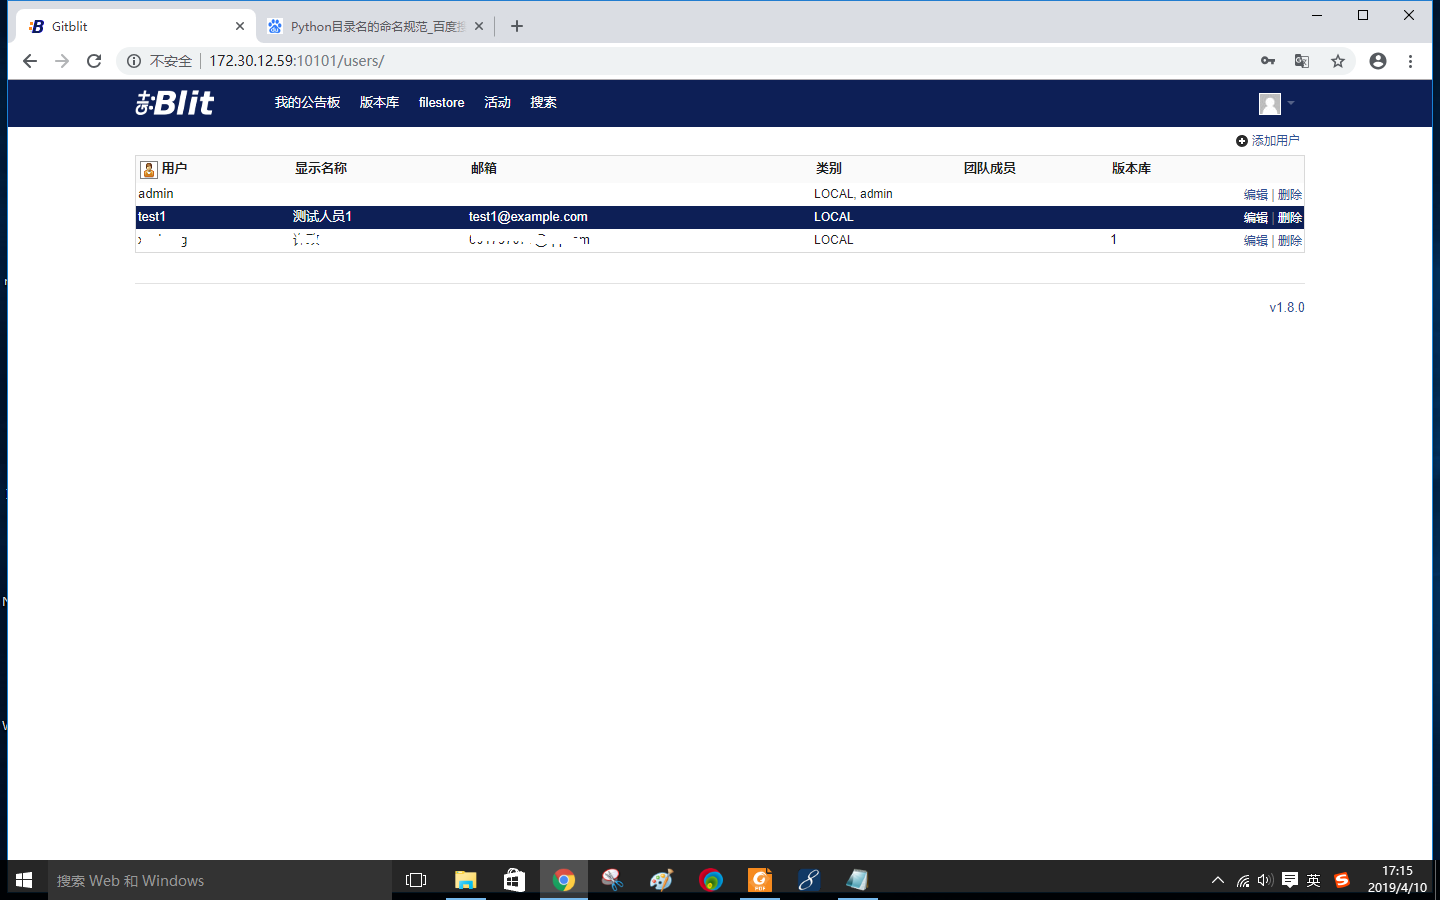Click the v1.8.0 version link
The image size is (1440, 900).
coord(1286,307)
